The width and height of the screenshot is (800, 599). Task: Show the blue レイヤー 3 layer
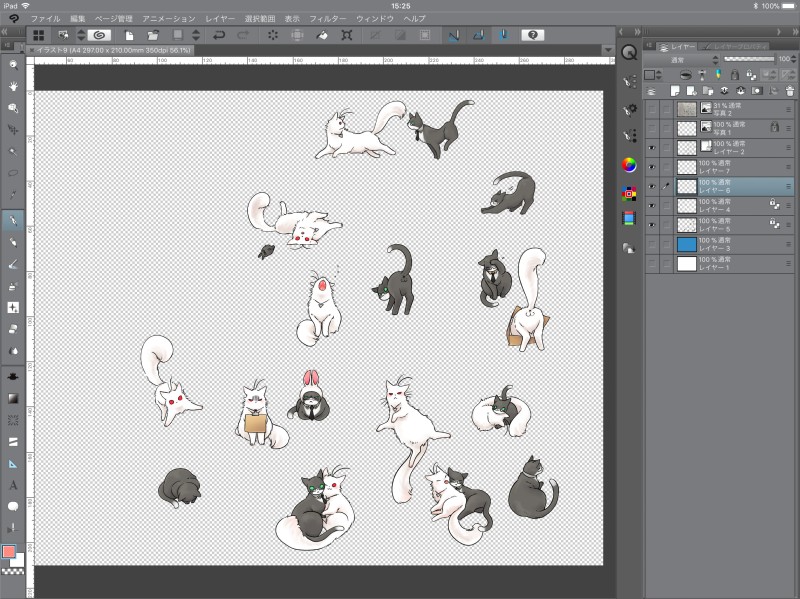tap(652, 244)
